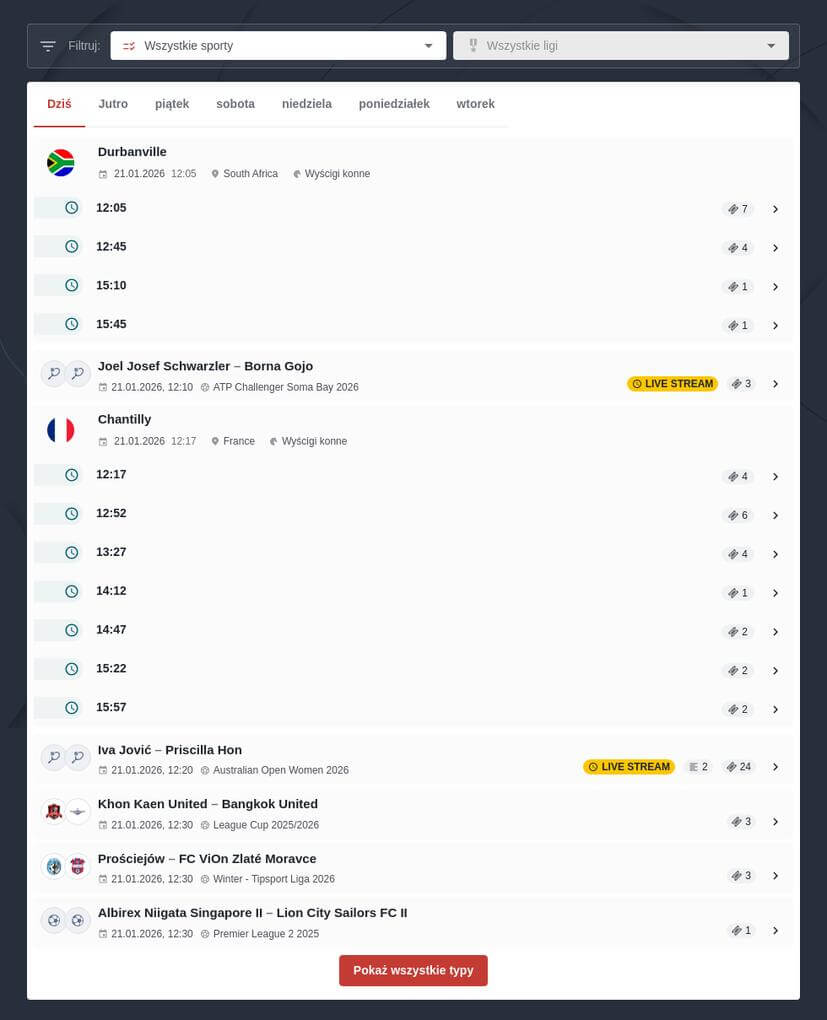Image resolution: width=827 pixels, height=1020 pixels.
Task: Switch to the sobota tab
Action: (235, 103)
